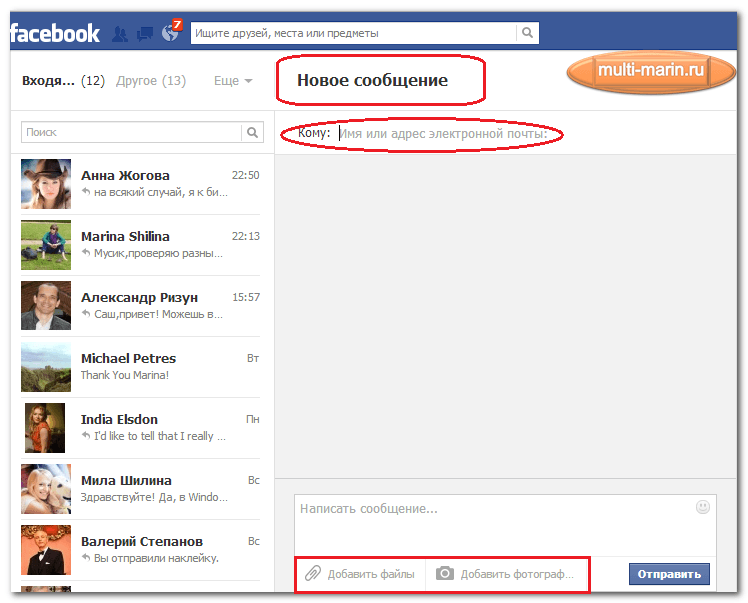The width and height of the screenshot is (748, 603).
Task: Click the preview 'Здравствуйте! Да, в Windo...'
Action: (154, 497)
